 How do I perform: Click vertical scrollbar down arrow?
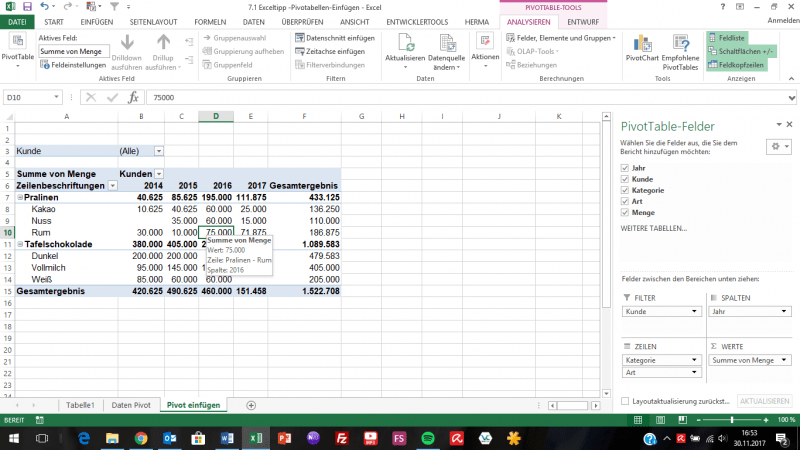click(x=606, y=393)
